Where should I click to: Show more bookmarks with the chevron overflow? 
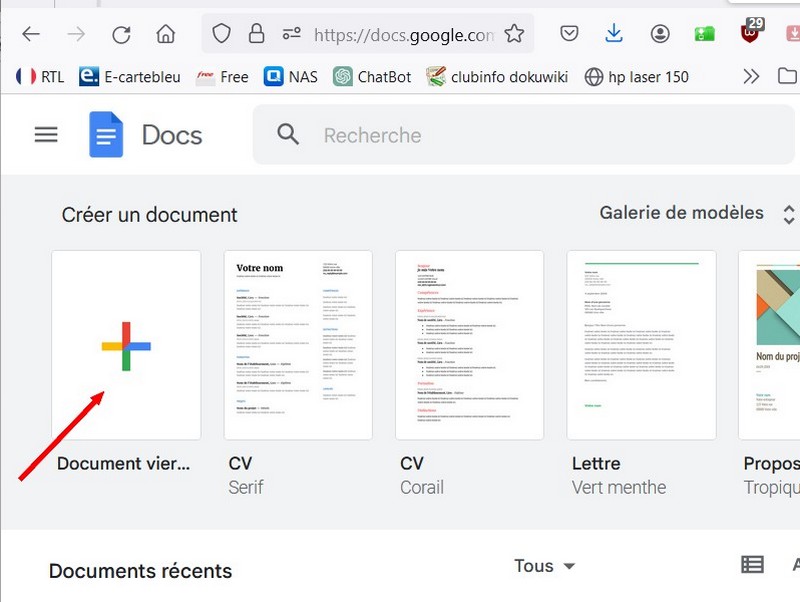pyautogui.click(x=751, y=77)
